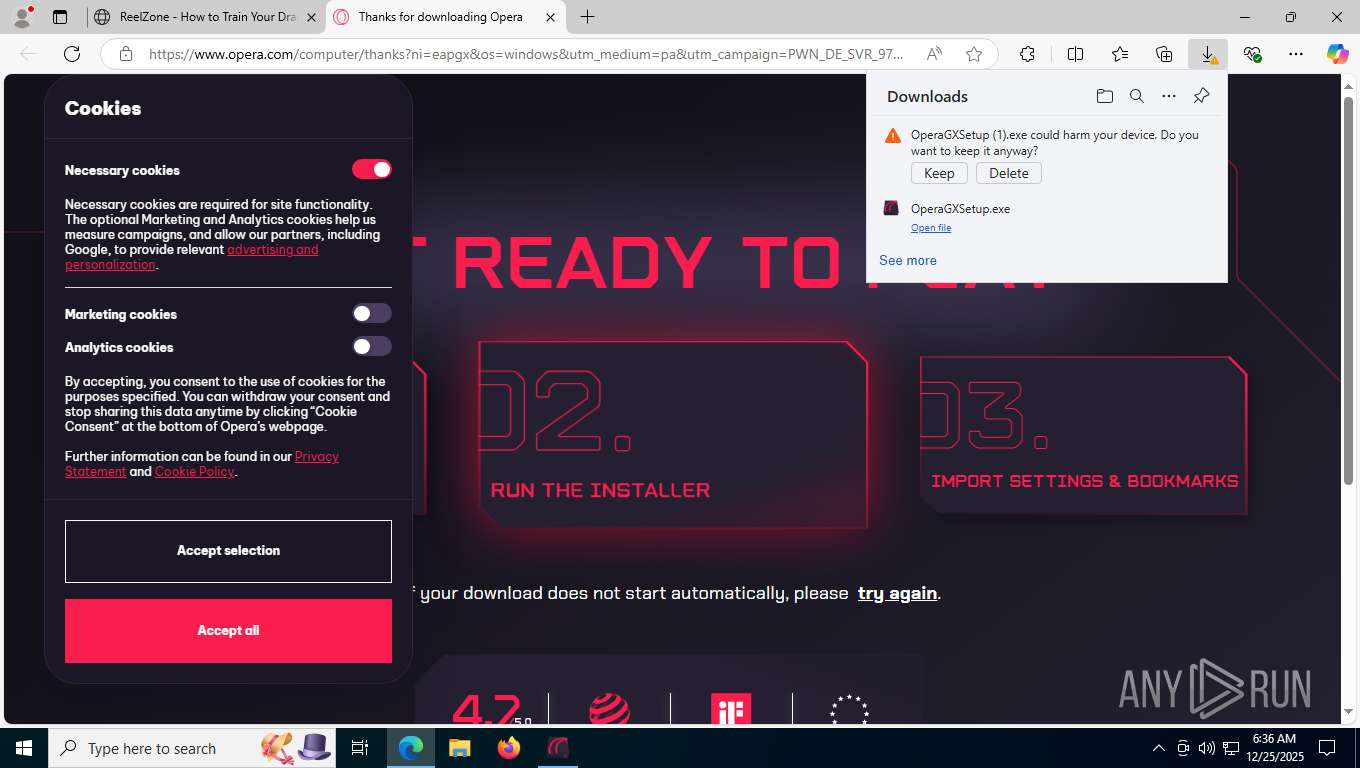
Task: Open the volume icon in system tray
Action: (x=1206, y=748)
